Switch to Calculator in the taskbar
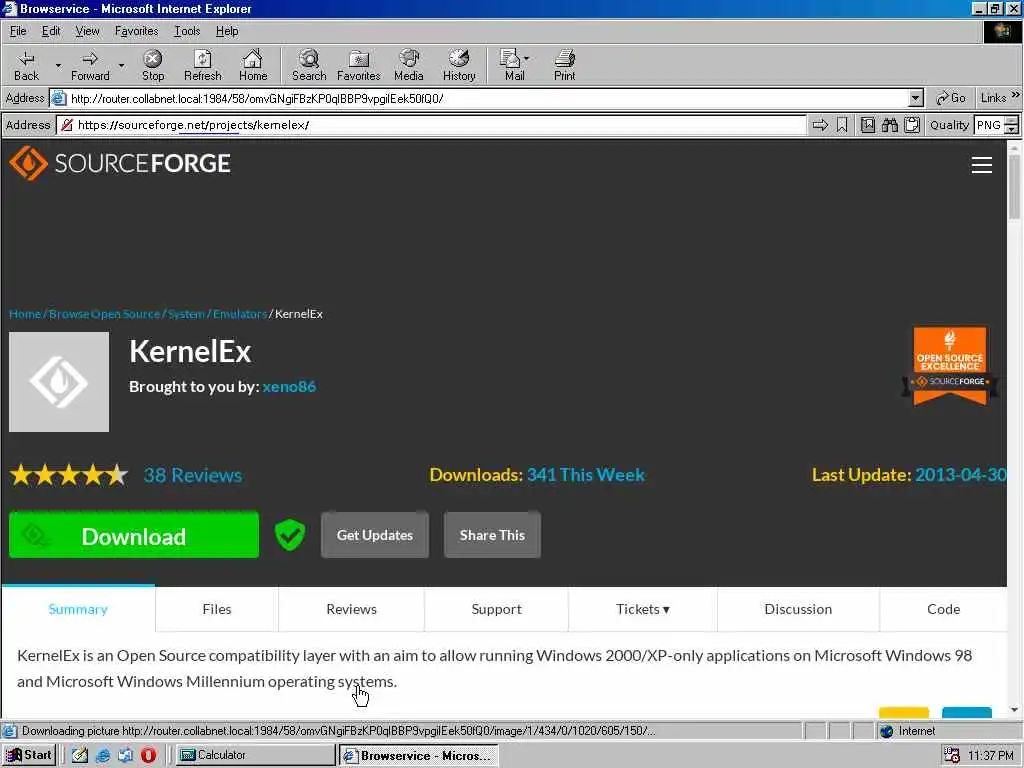This screenshot has height=768, width=1024. point(255,755)
